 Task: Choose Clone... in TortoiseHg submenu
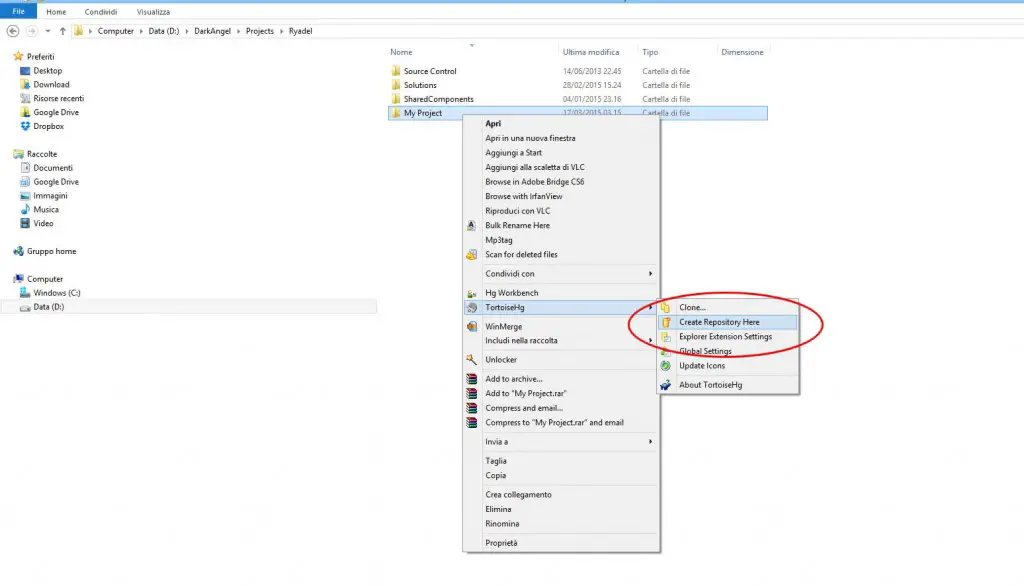click(727, 308)
